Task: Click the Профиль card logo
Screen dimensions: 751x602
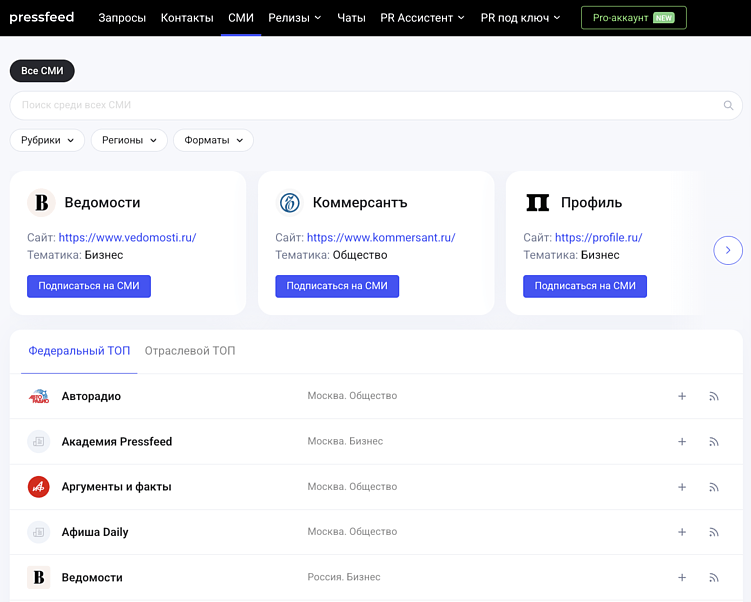Action: click(537, 203)
